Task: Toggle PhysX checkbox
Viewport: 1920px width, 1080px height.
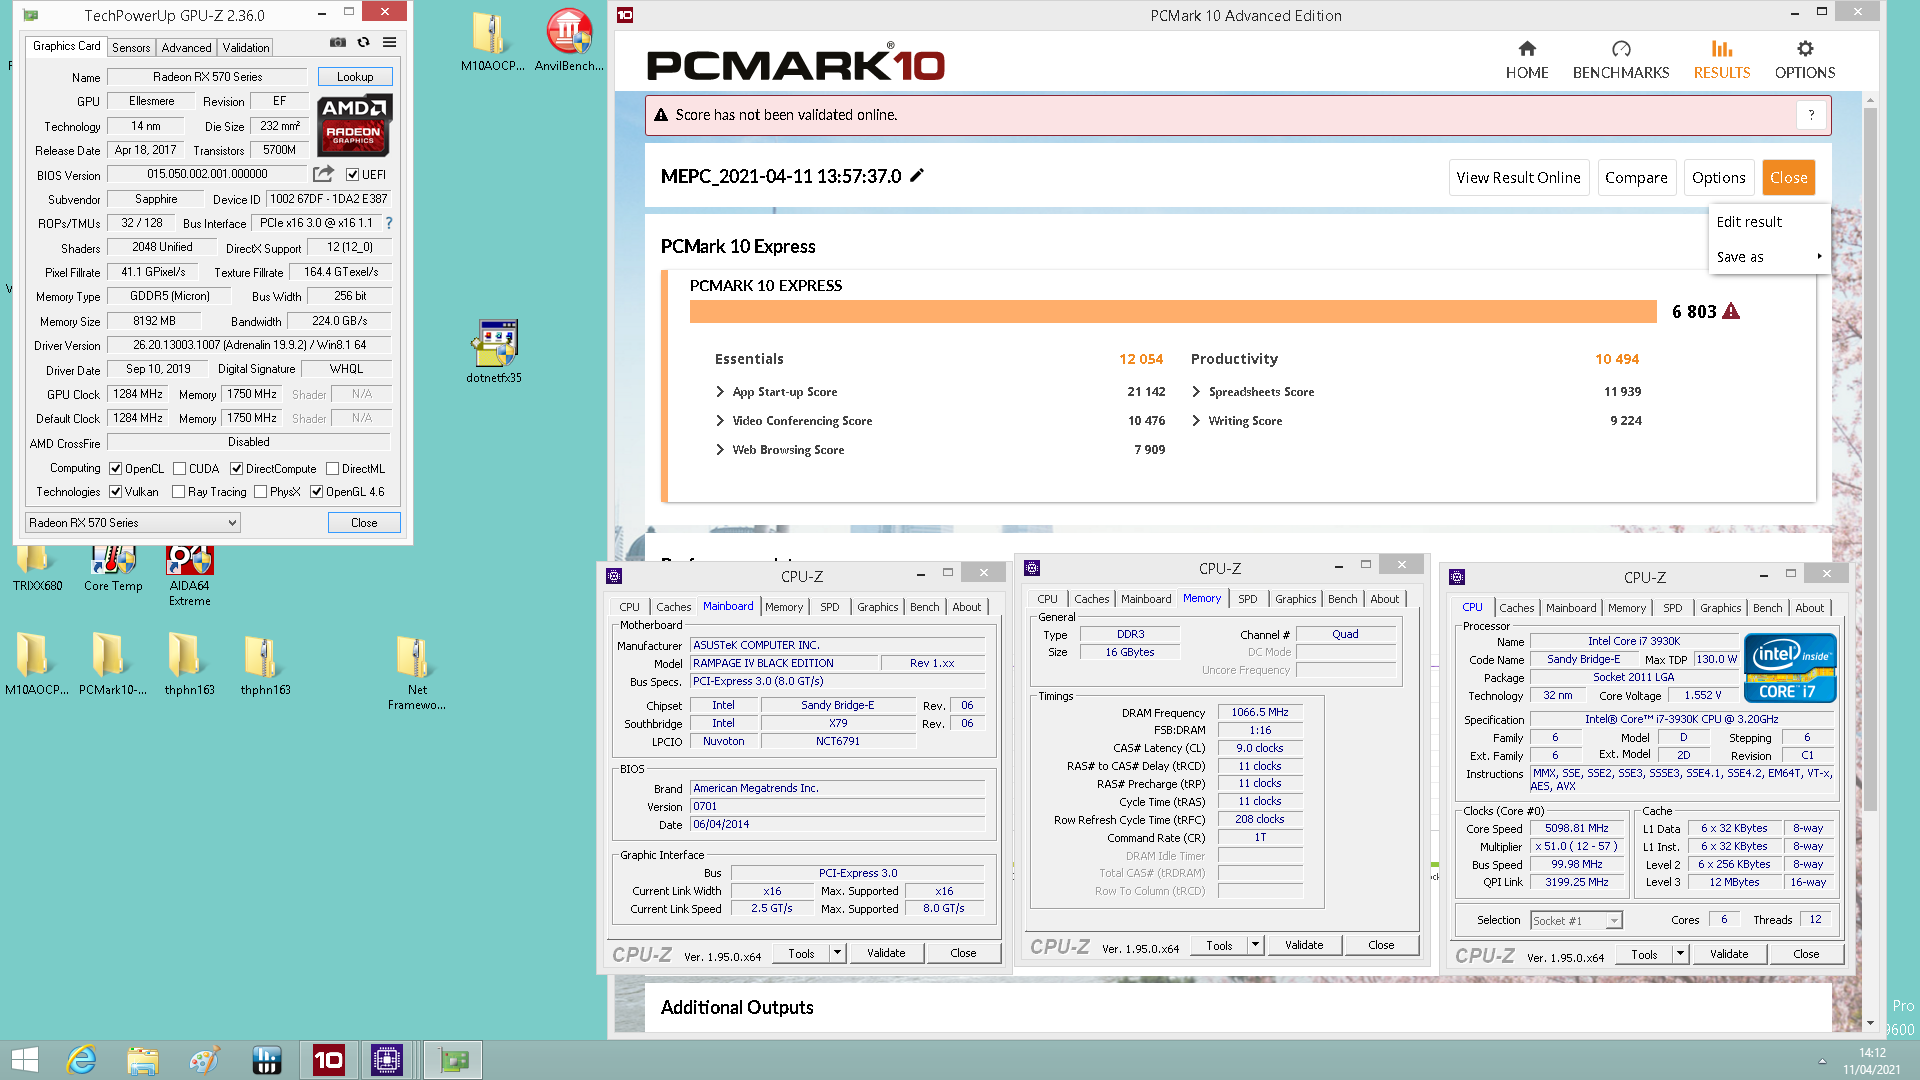Action: 260,492
